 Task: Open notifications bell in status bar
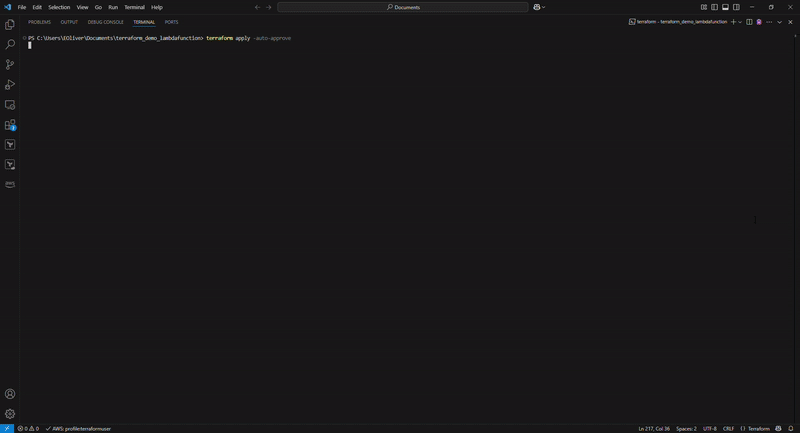[x=791, y=428]
